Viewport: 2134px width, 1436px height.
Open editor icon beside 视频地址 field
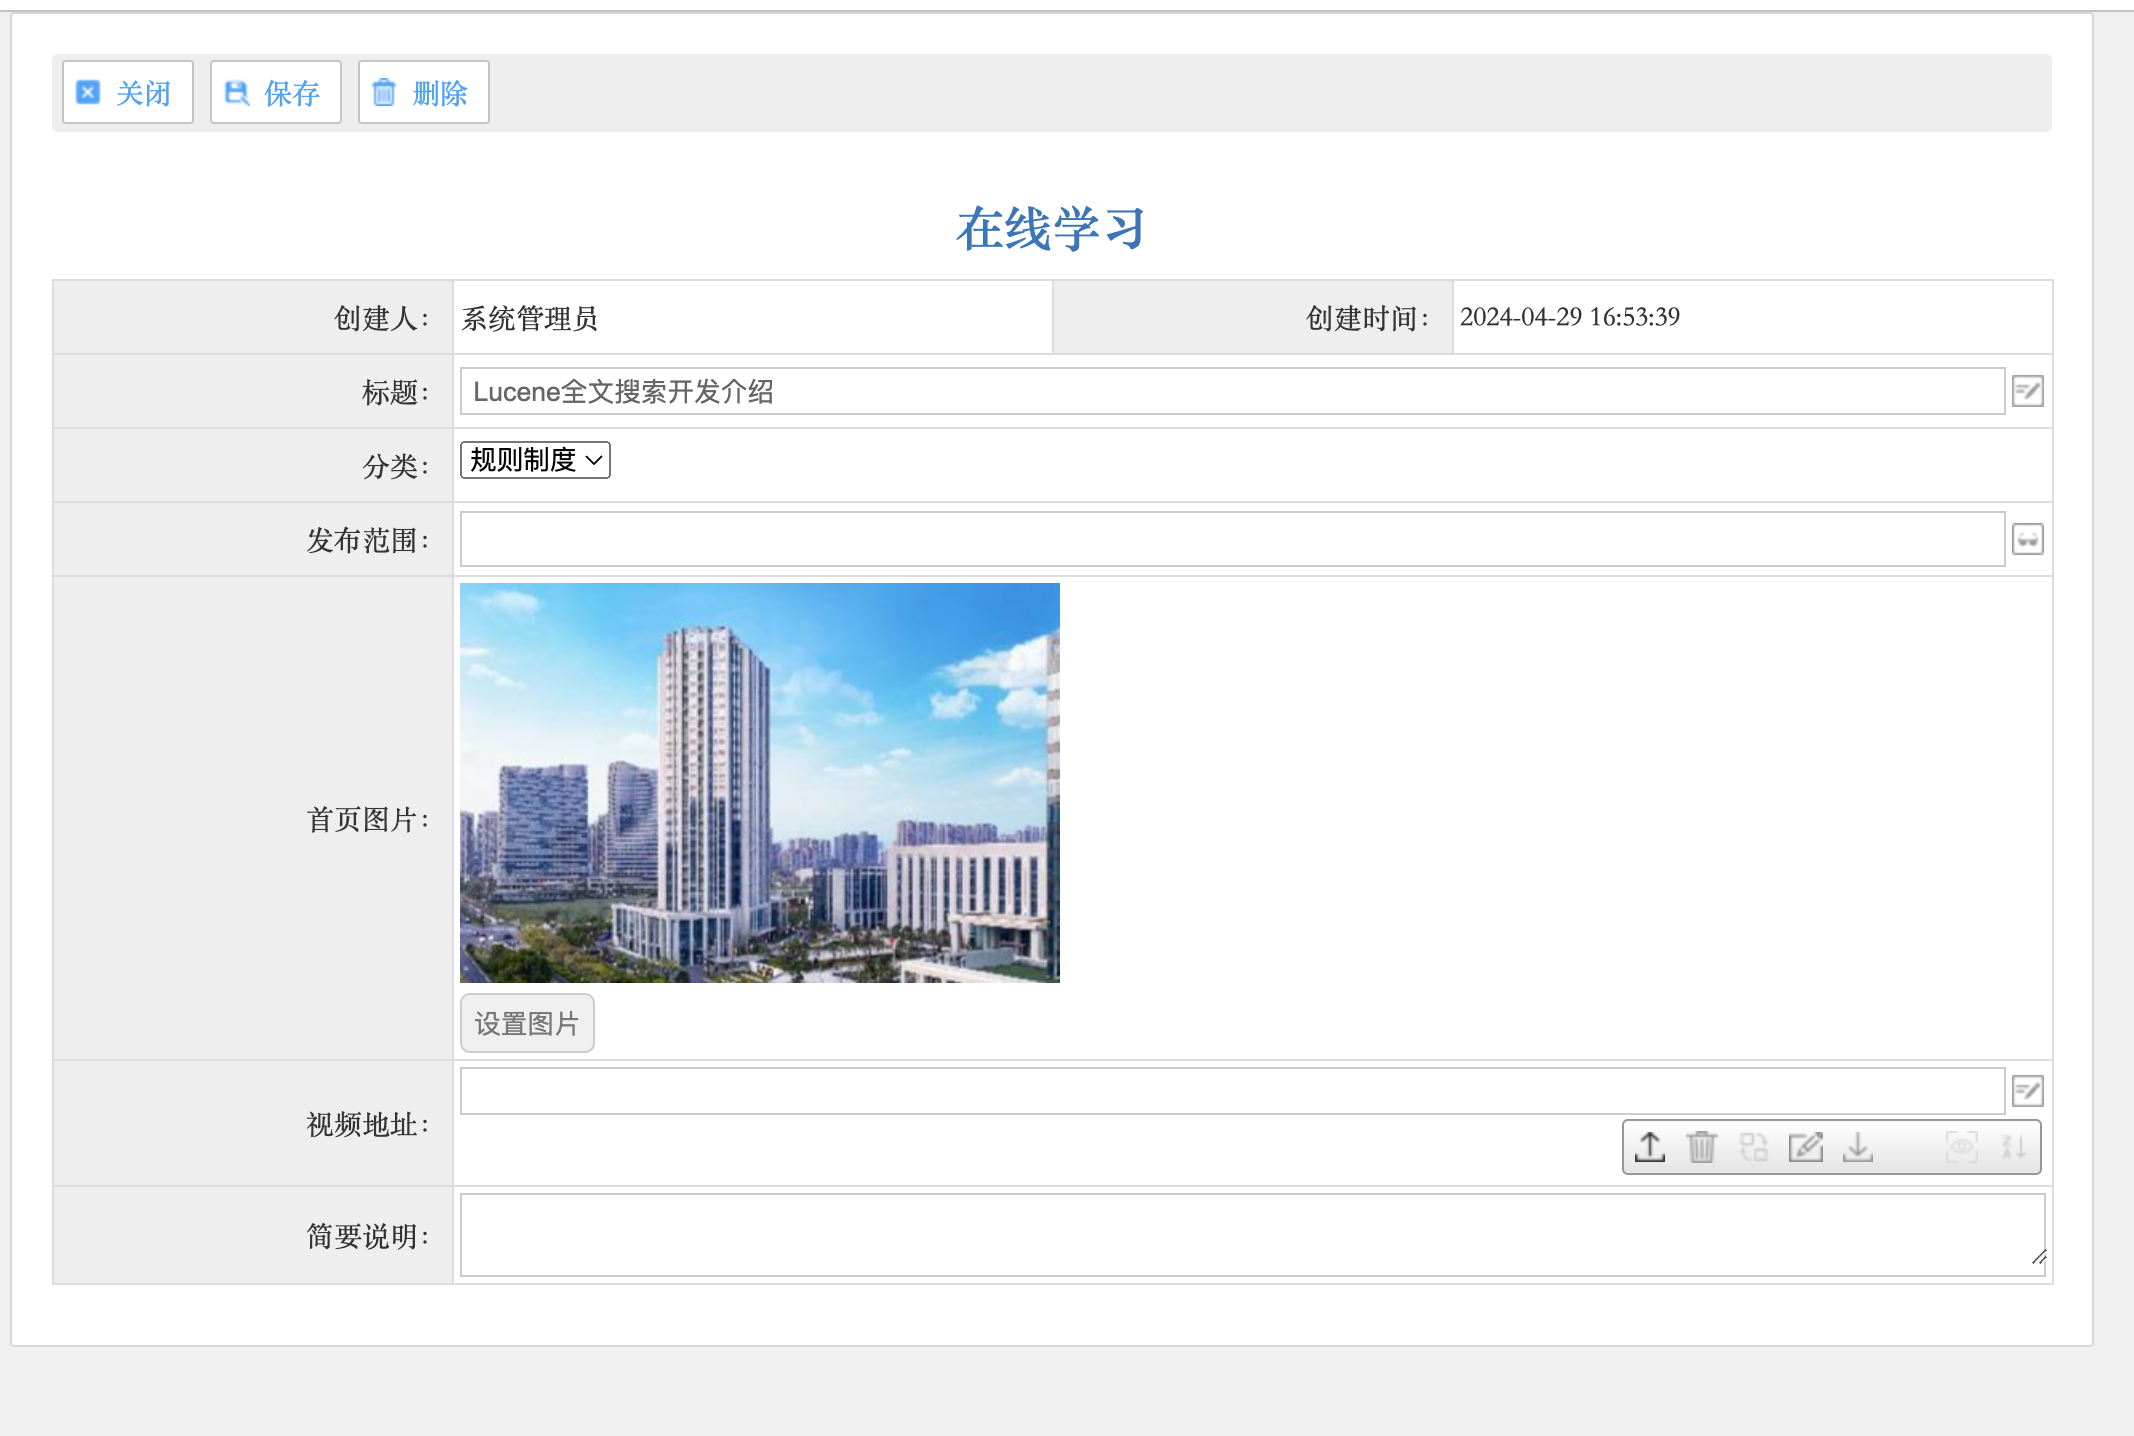pyautogui.click(x=2028, y=1091)
